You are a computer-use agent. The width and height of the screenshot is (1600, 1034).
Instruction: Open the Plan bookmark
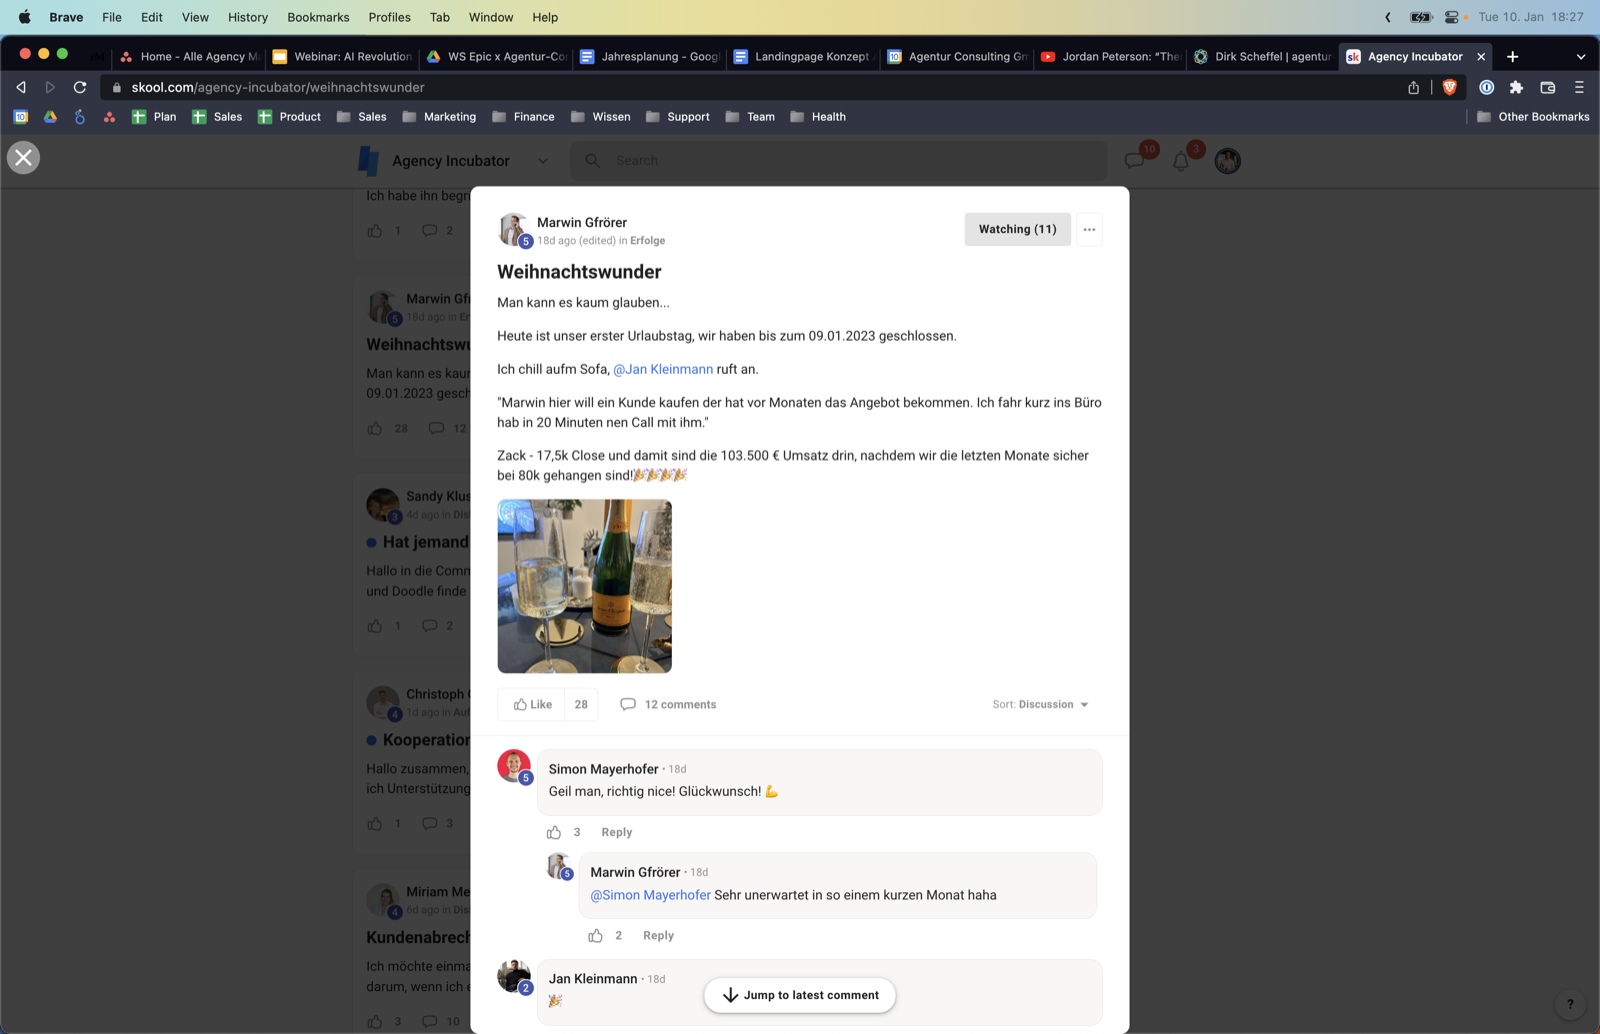pos(154,117)
